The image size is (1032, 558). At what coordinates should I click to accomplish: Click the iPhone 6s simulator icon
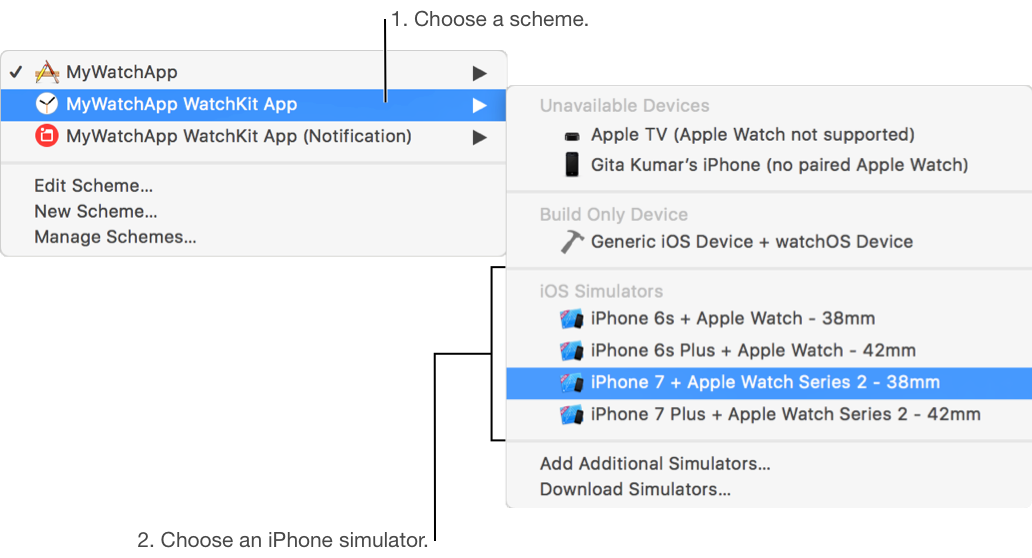tap(571, 319)
